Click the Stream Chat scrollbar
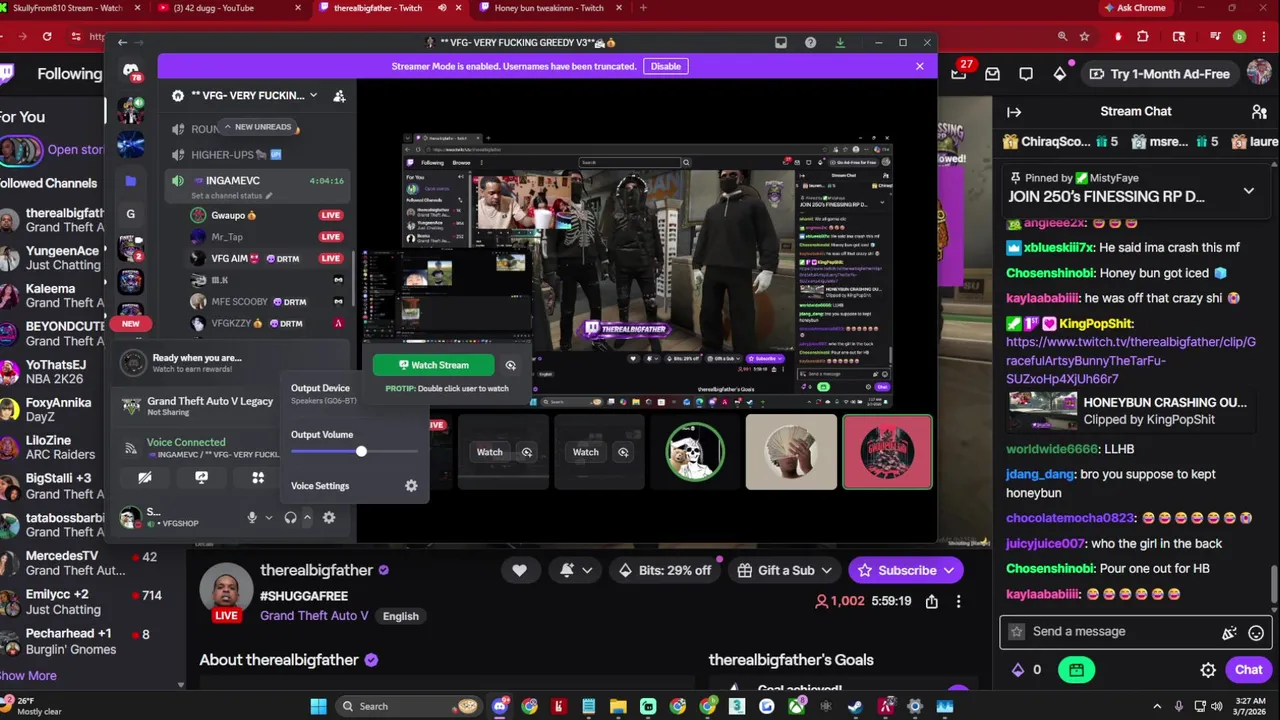1280x720 pixels. click(1273, 583)
